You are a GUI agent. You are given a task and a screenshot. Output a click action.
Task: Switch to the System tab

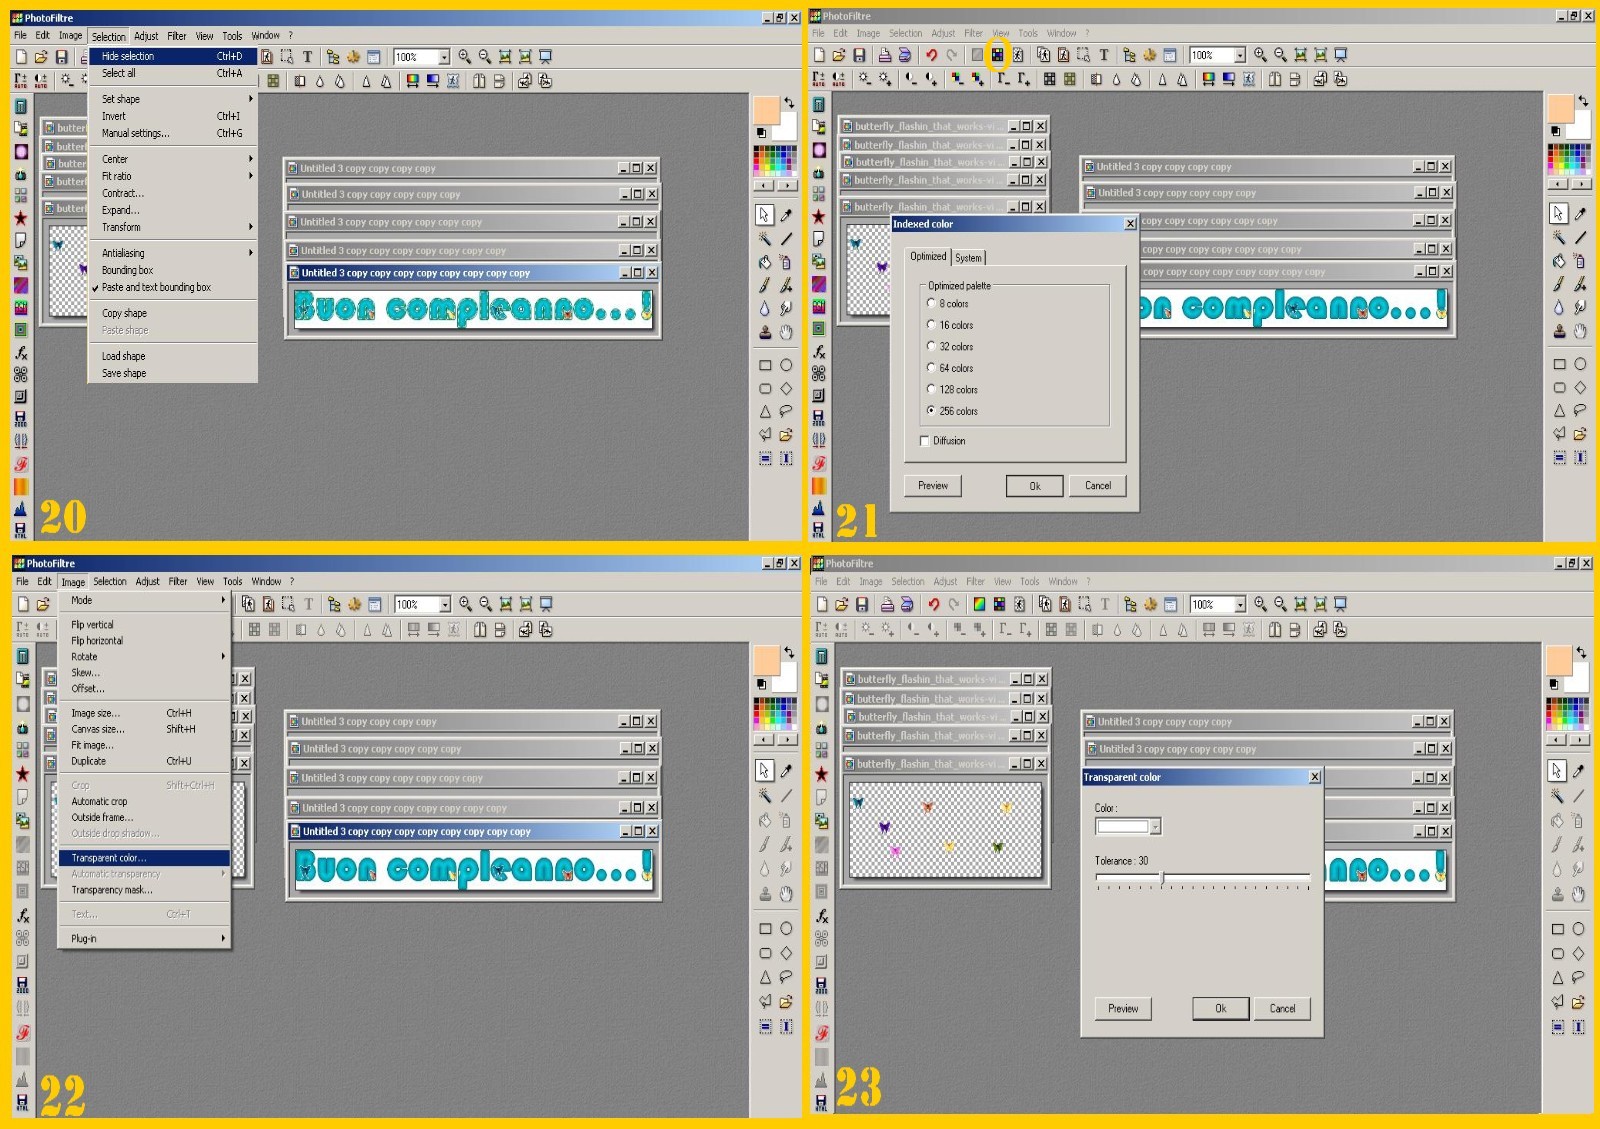click(x=968, y=258)
